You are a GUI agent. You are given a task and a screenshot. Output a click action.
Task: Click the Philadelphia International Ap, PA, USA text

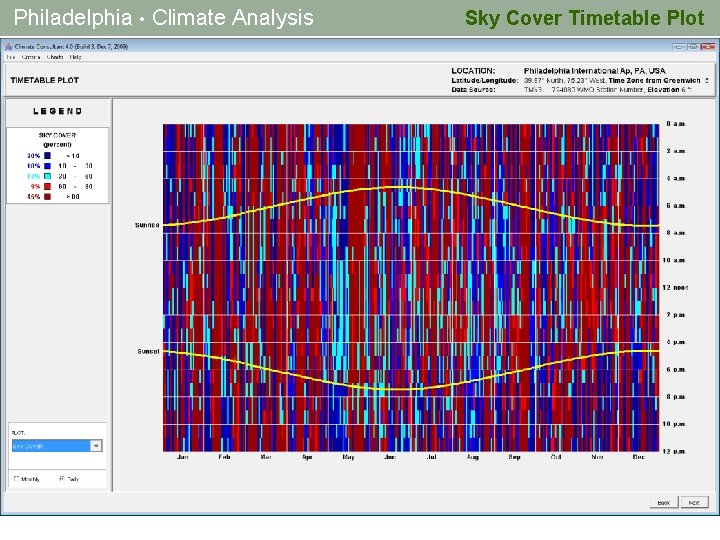coord(595,71)
